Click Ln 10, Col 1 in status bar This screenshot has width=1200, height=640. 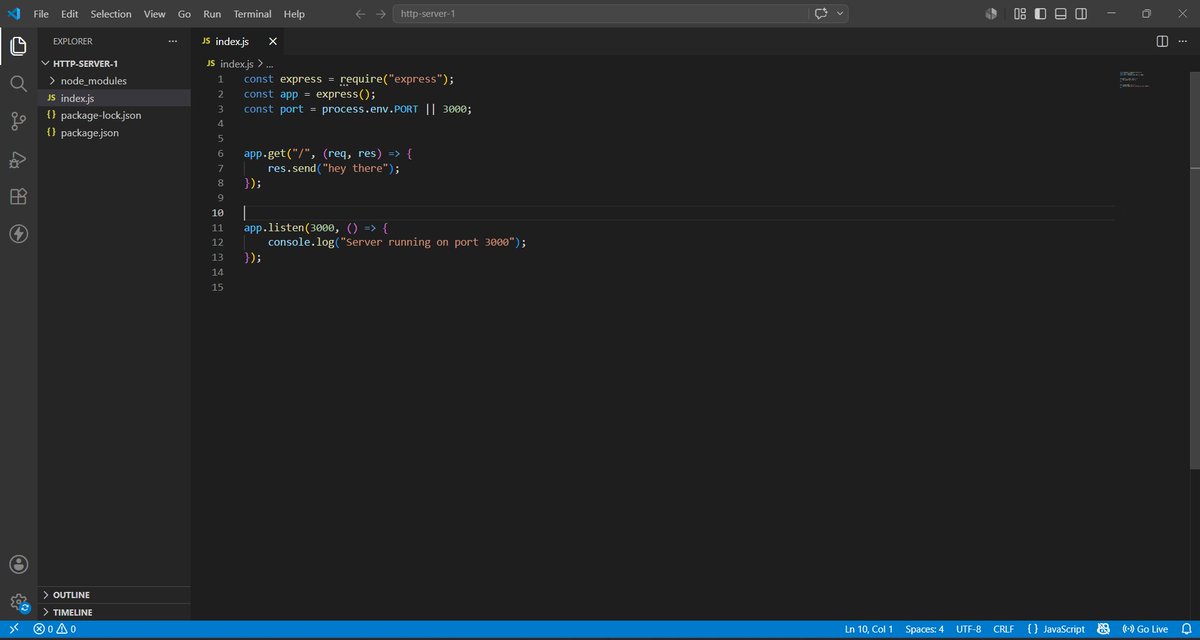[x=869, y=629]
